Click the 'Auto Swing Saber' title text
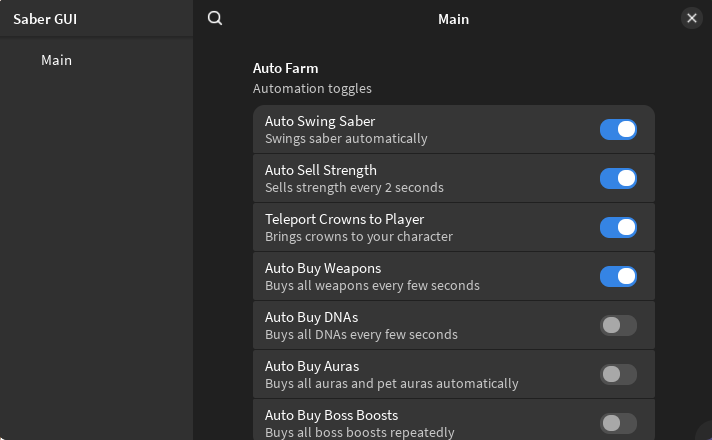Viewport: 712px width, 440px height. (320, 121)
